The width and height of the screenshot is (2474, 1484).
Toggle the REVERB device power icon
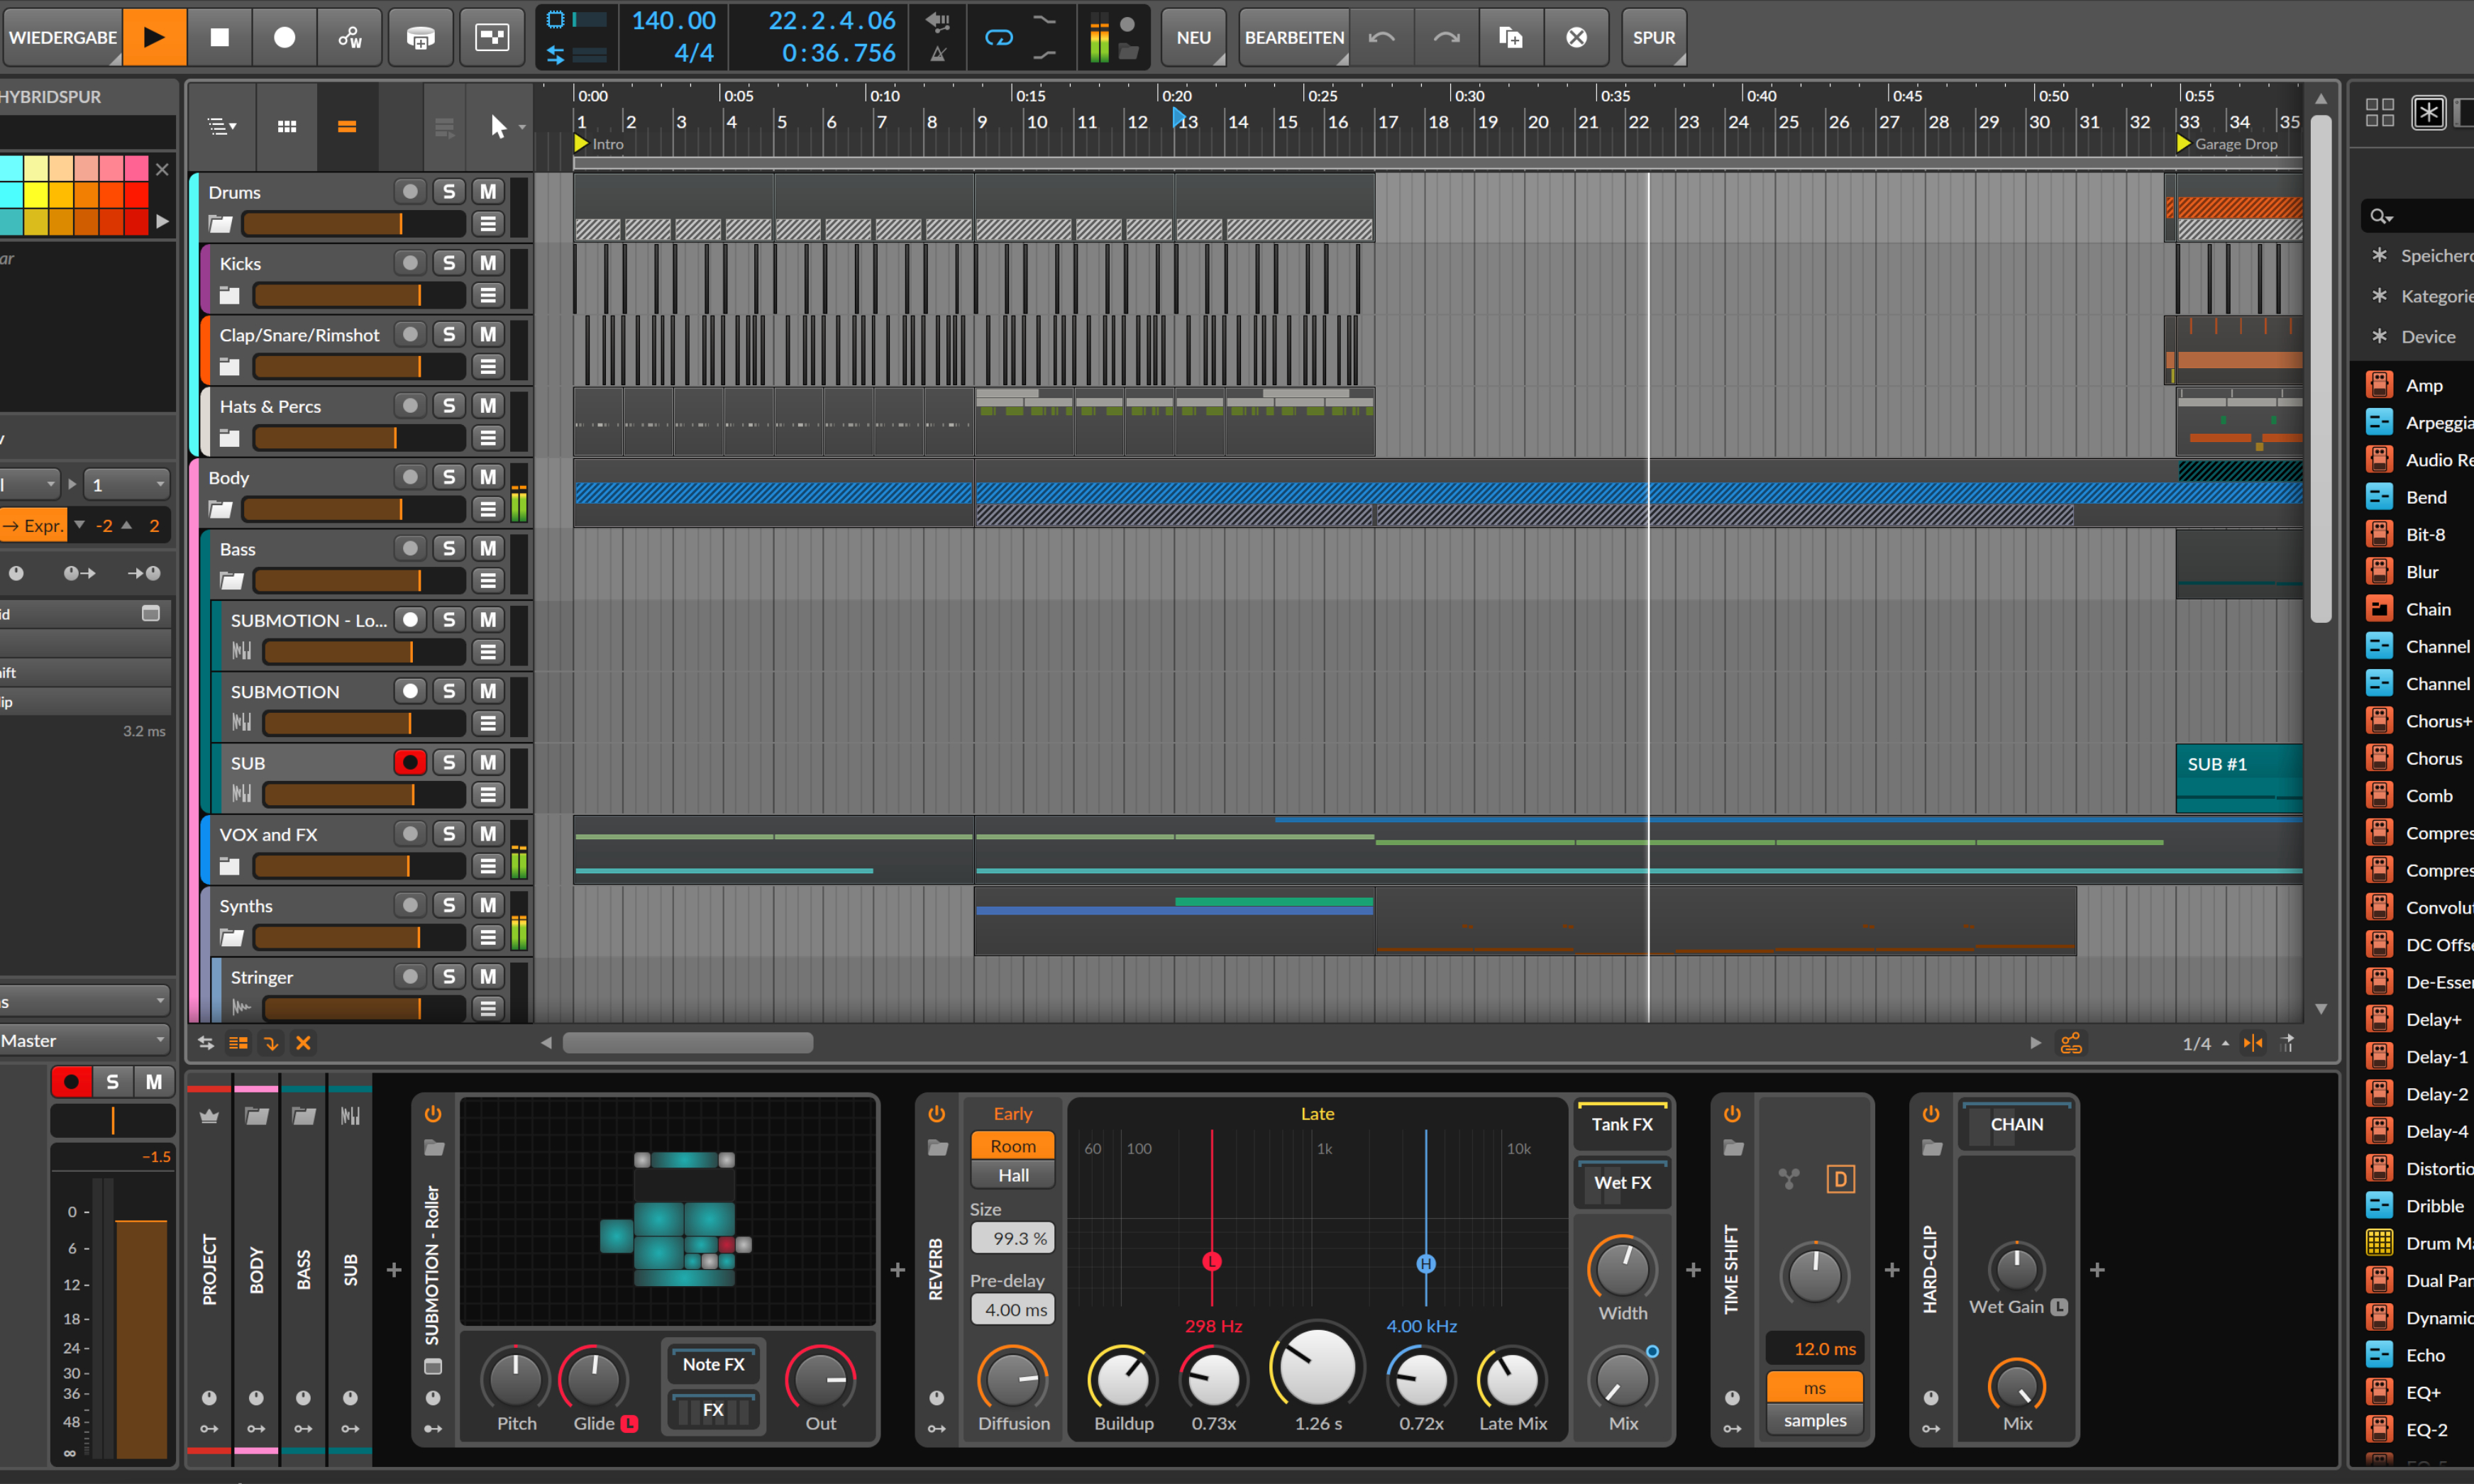click(x=936, y=1113)
